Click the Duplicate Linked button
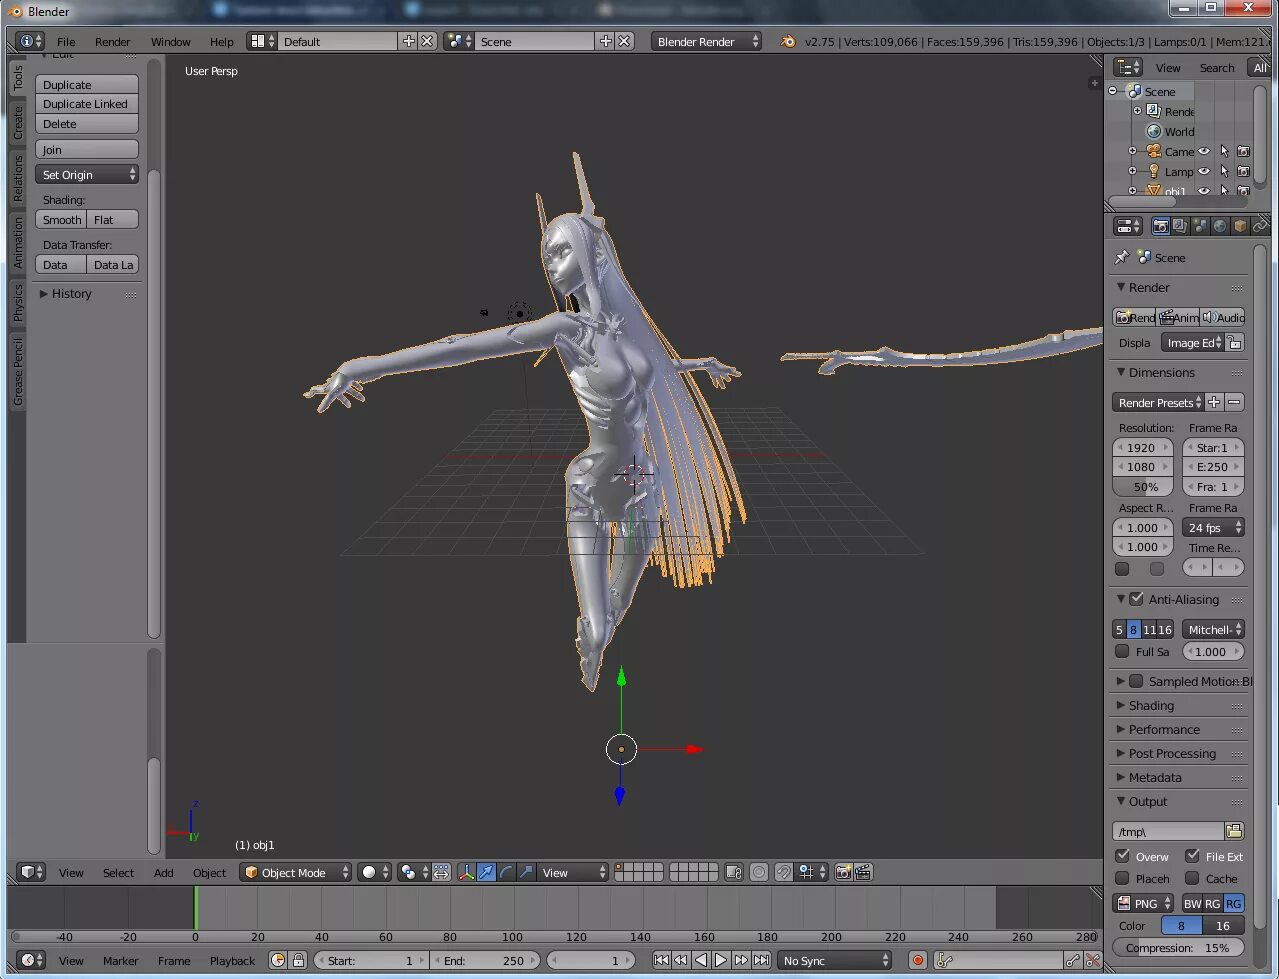The image size is (1279, 979). tap(87, 104)
